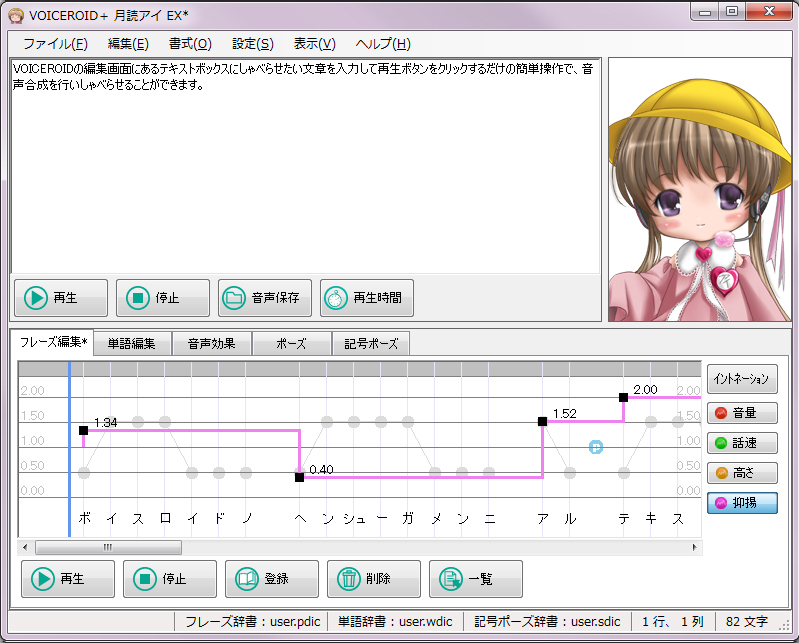The width and height of the screenshot is (799, 643).
Task: Click the 記号ポーズ辞書 : user.sdic status entry
Action: click(547, 622)
